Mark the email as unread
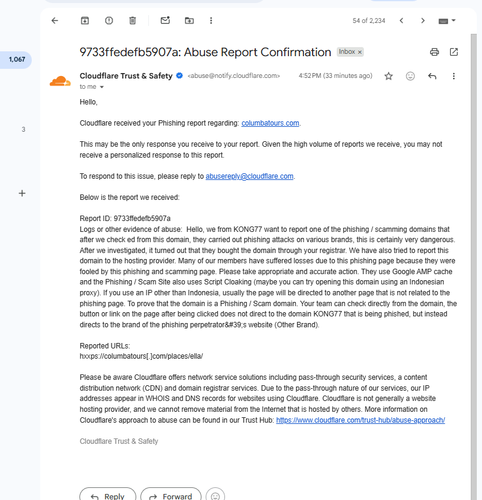The width and height of the screenshot is (482, 500). [x=165, y=21]
